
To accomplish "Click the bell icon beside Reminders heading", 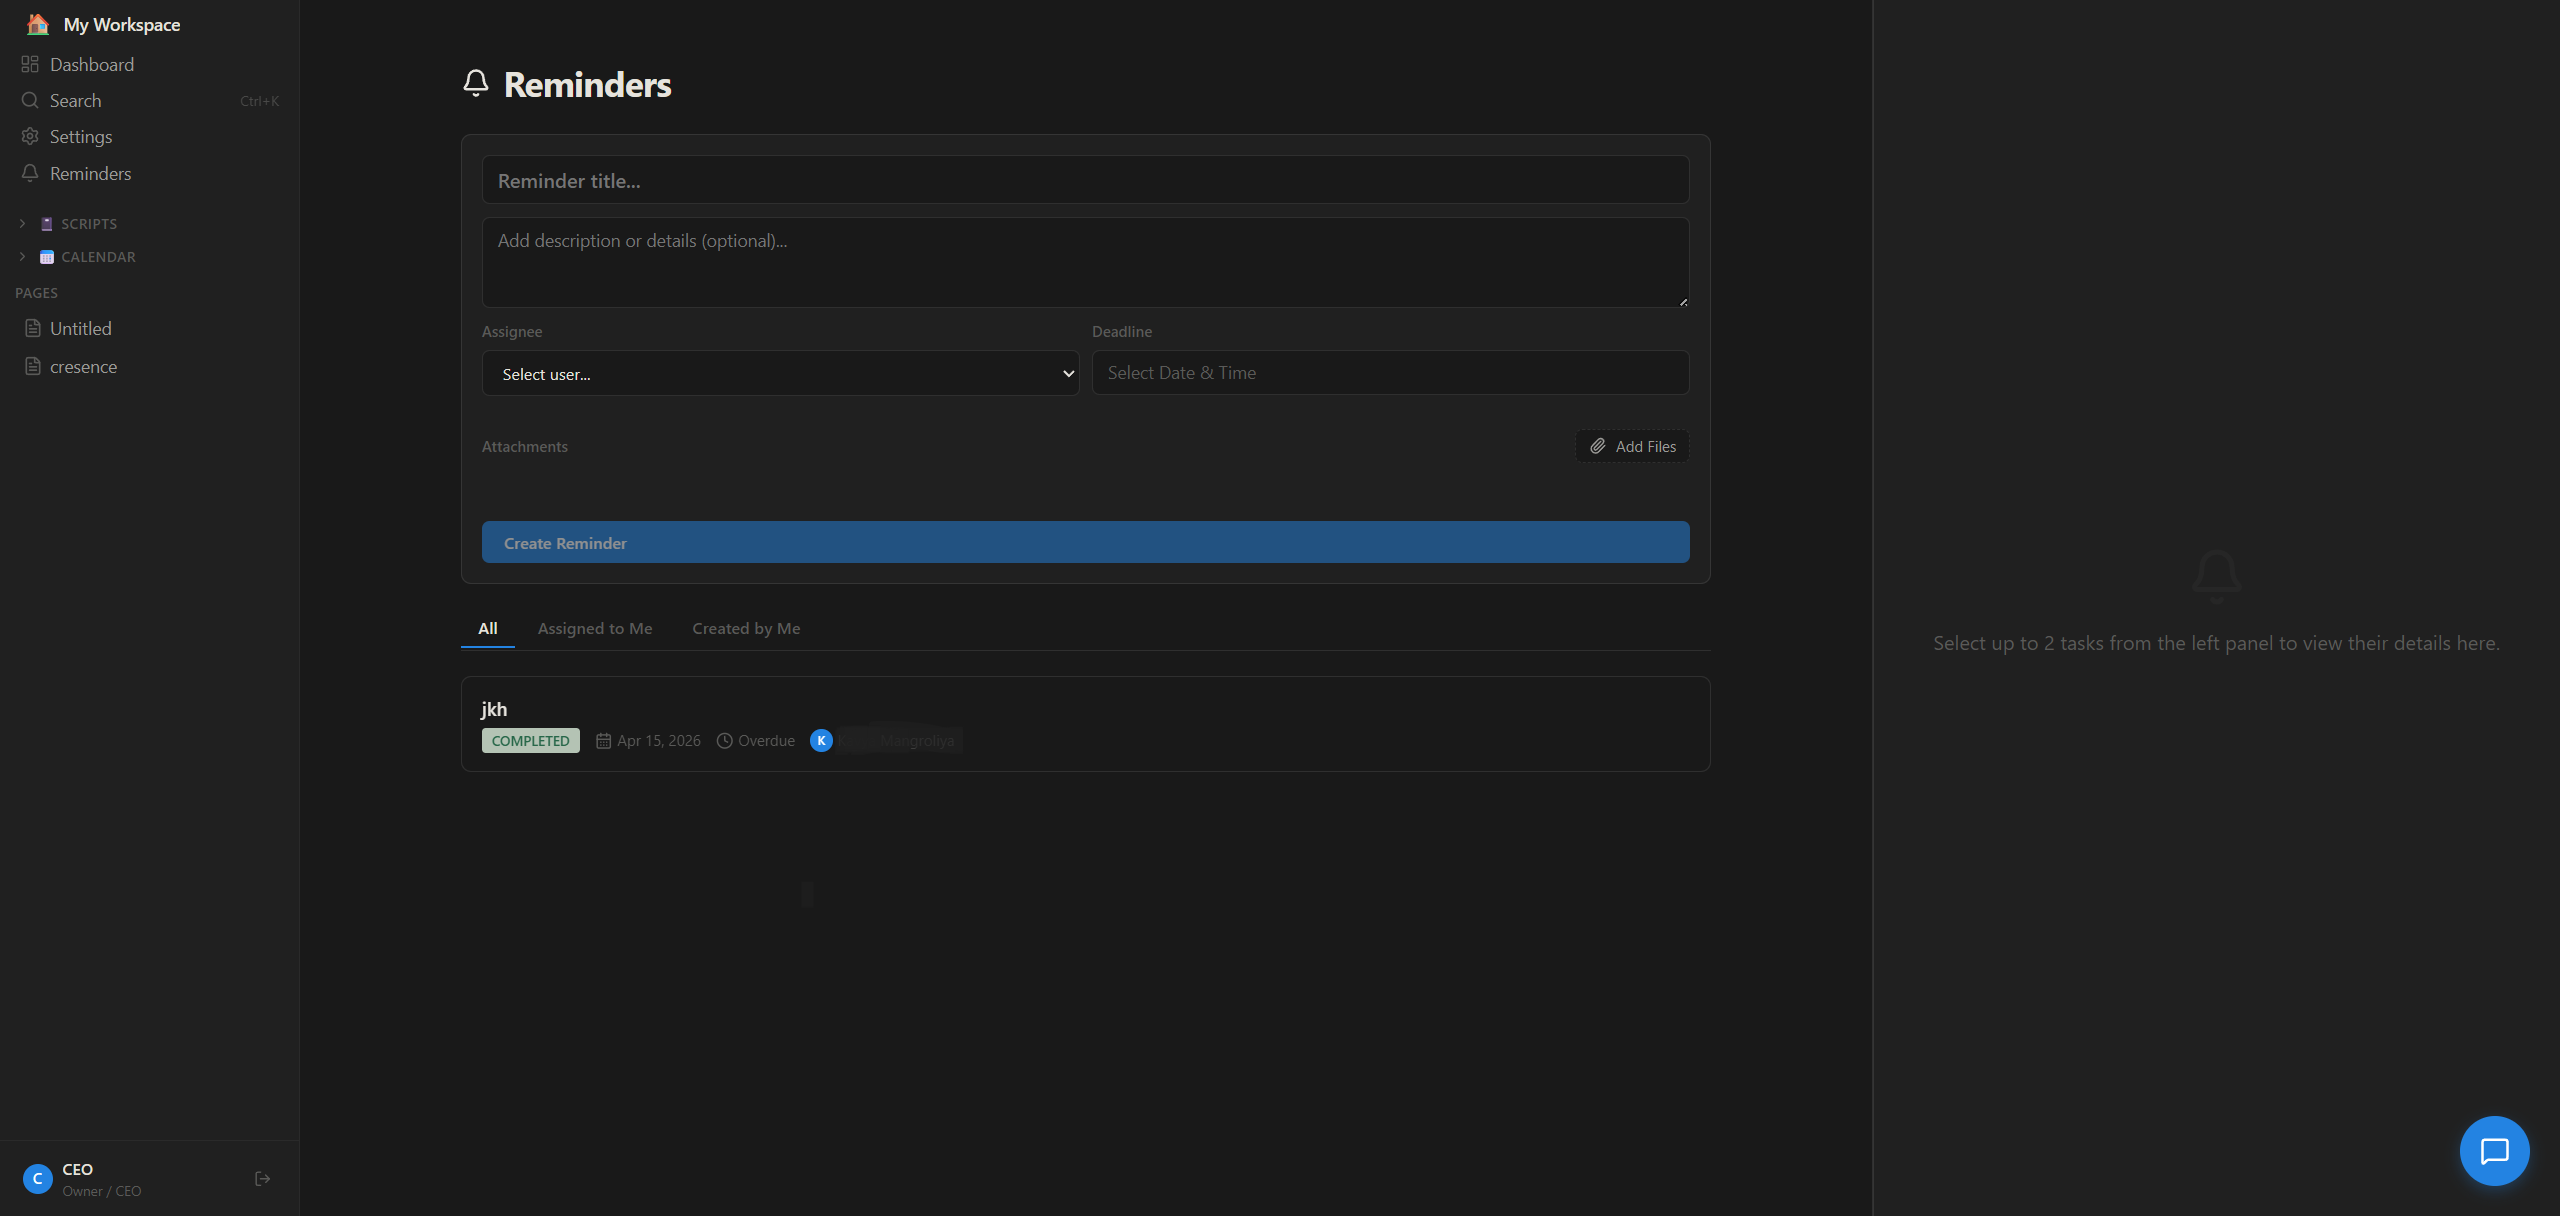I will coord(476,83).
